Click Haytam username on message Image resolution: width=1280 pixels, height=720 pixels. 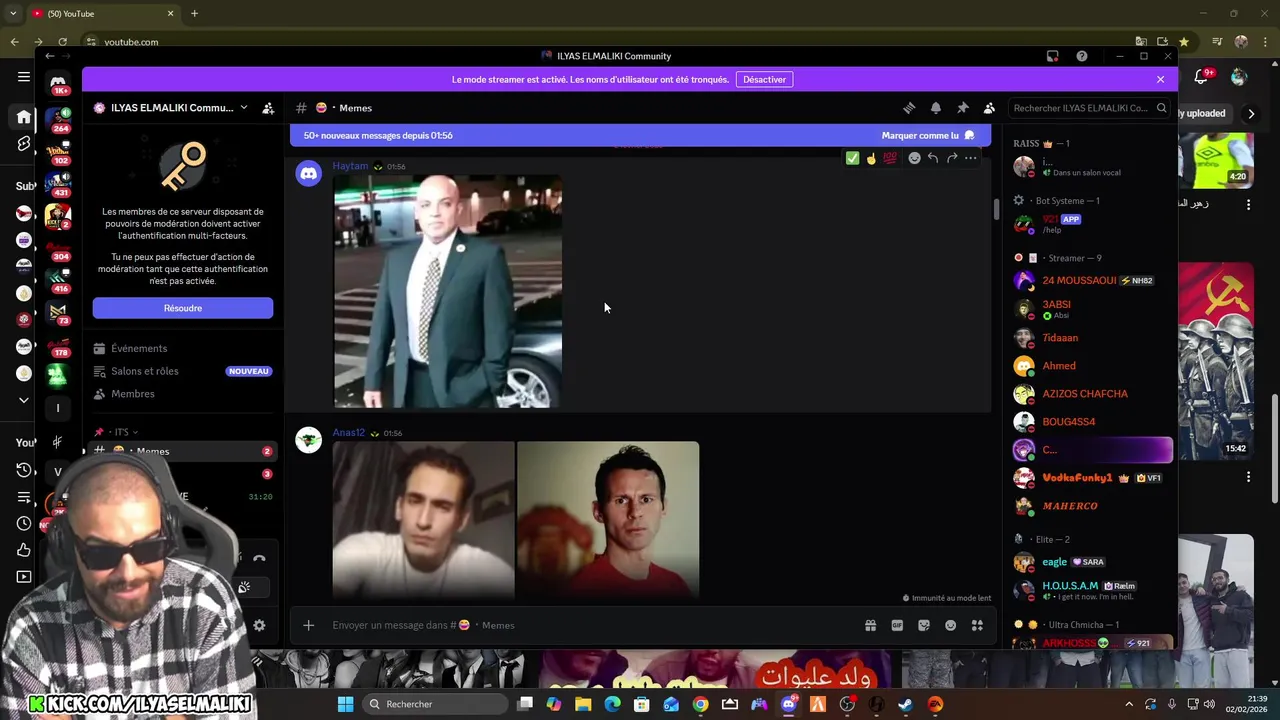tap(350, 166)
